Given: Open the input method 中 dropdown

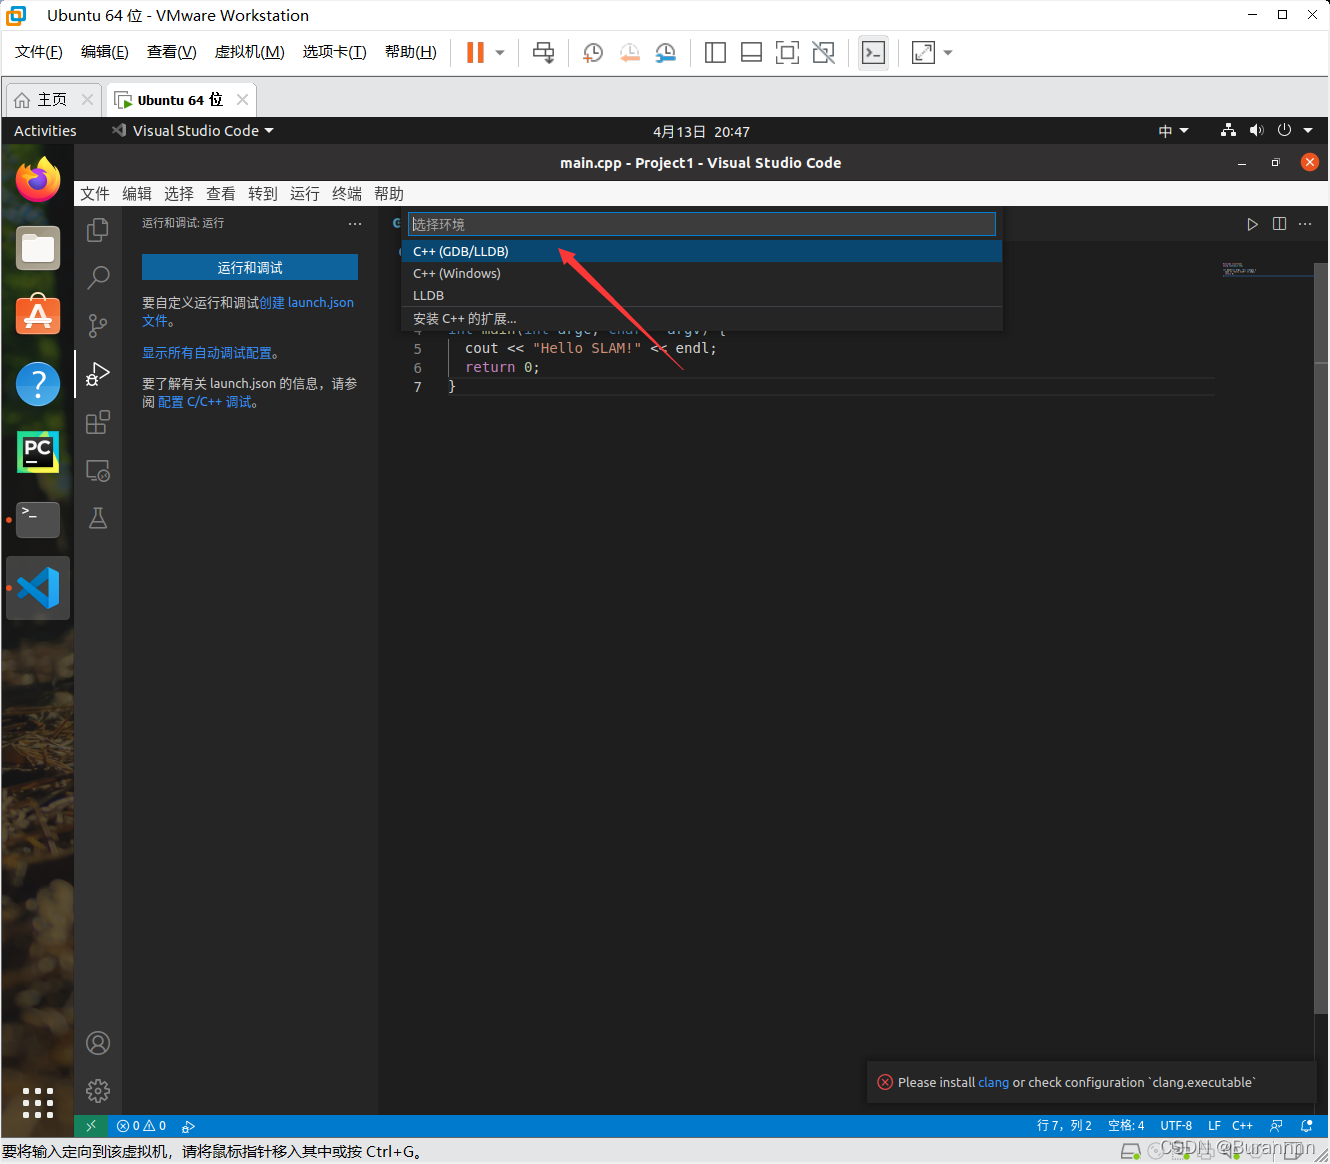Looking at the screenshot, I should click(1173, 131).
